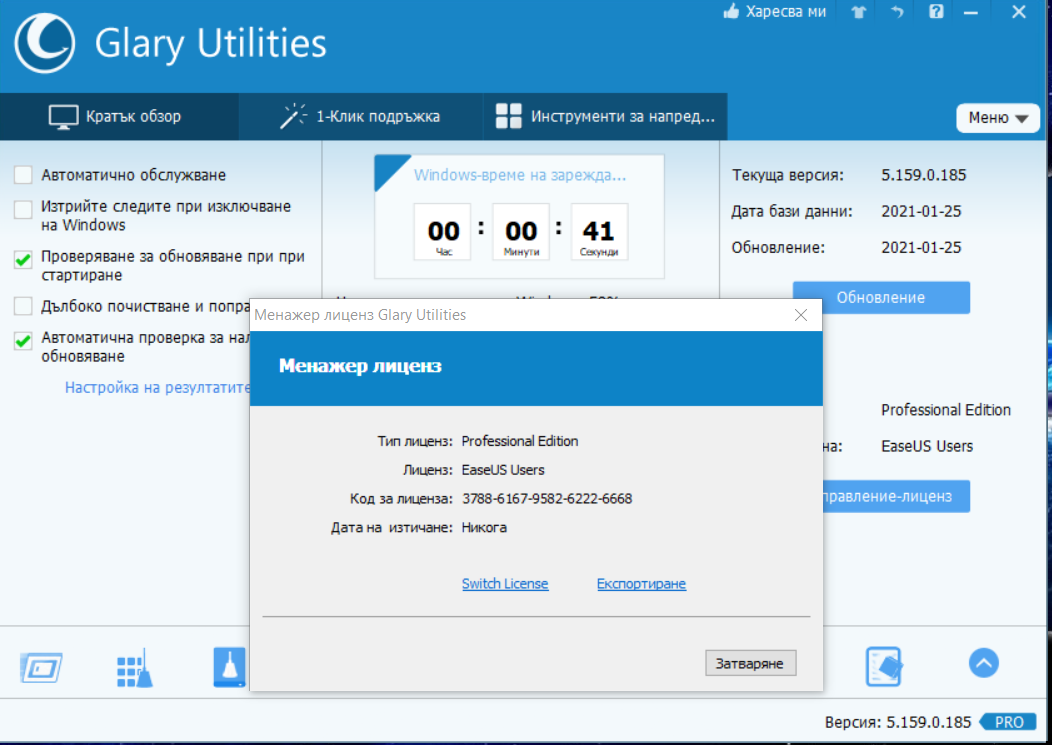Viewport: 1052px width, 745px height.
Task: Click the PRO badge in status bar
Action: 1007,722
